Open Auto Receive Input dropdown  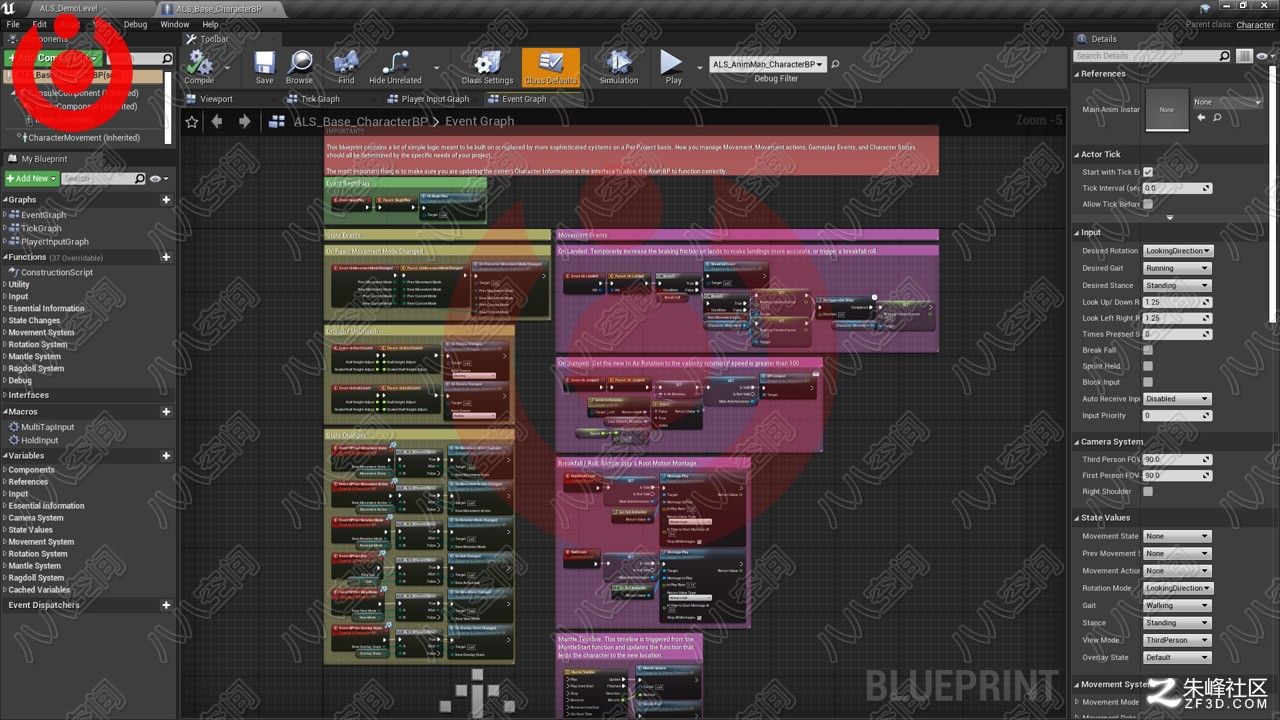tap(1177, 399)
